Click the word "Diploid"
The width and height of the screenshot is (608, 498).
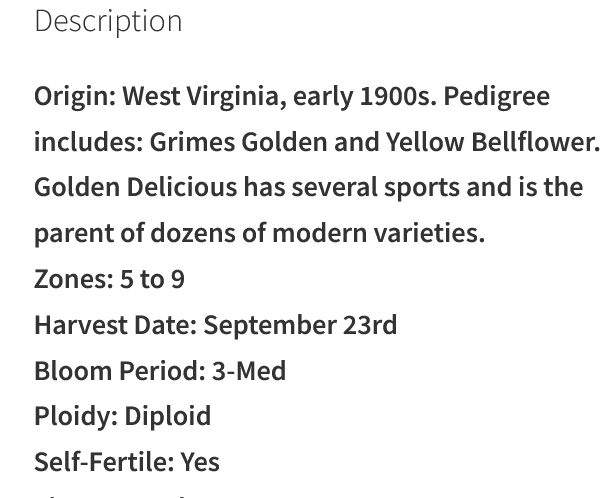click(167, 416)
